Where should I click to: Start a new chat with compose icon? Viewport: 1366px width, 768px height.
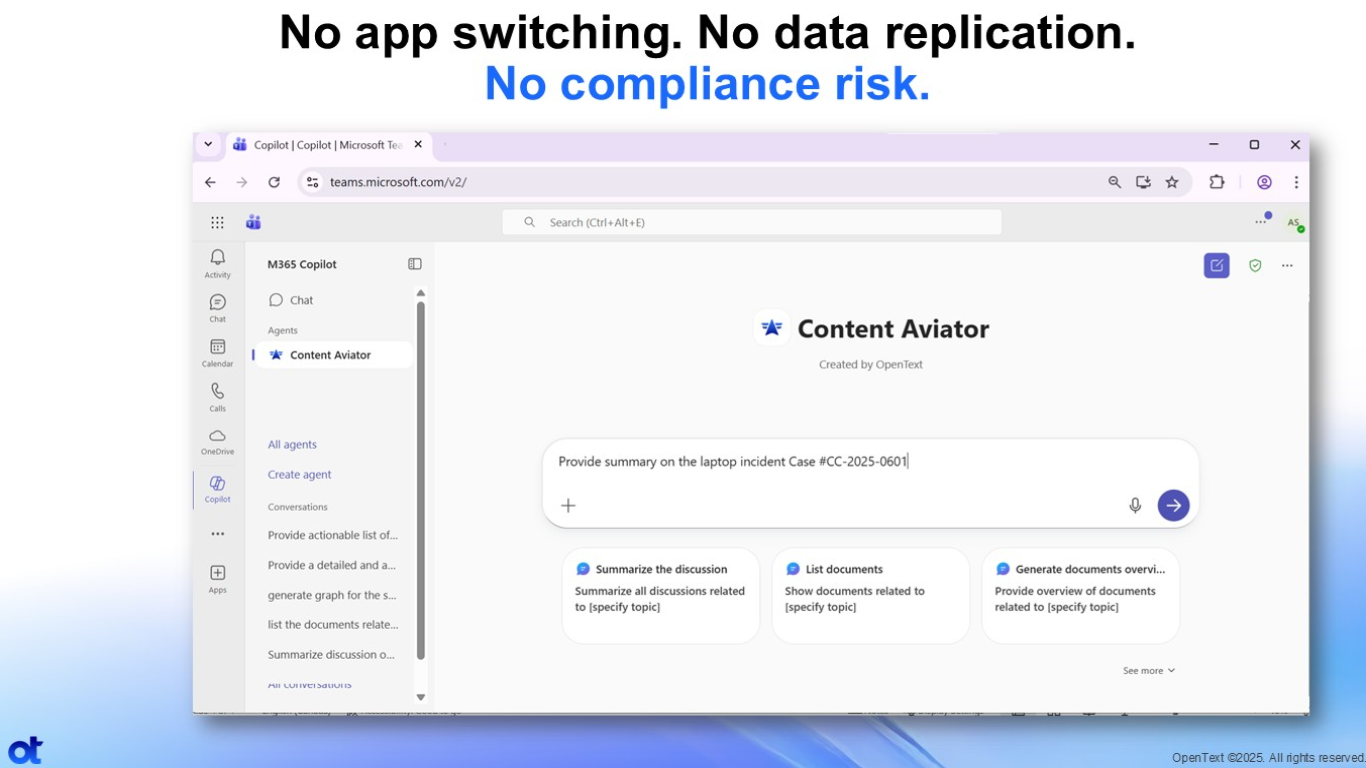1216,265
